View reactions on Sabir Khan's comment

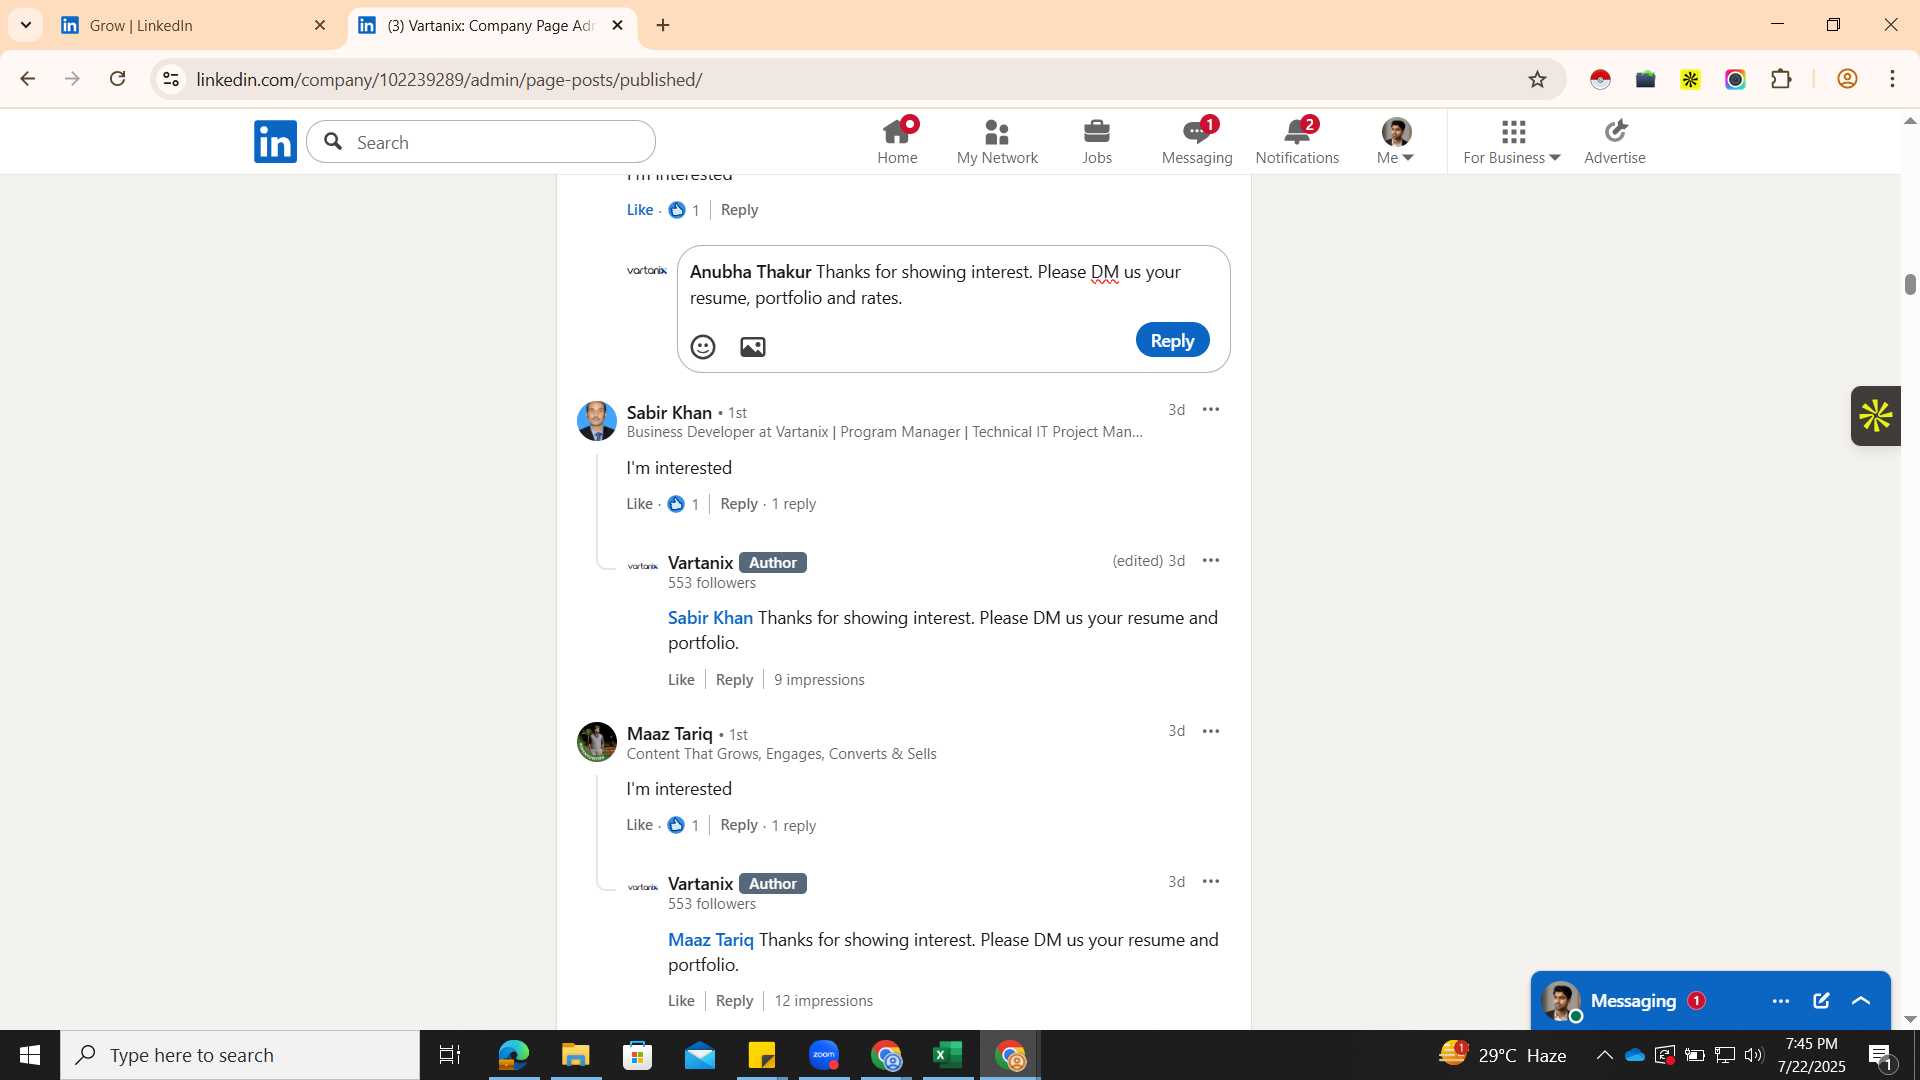click(x=684, y=504)
